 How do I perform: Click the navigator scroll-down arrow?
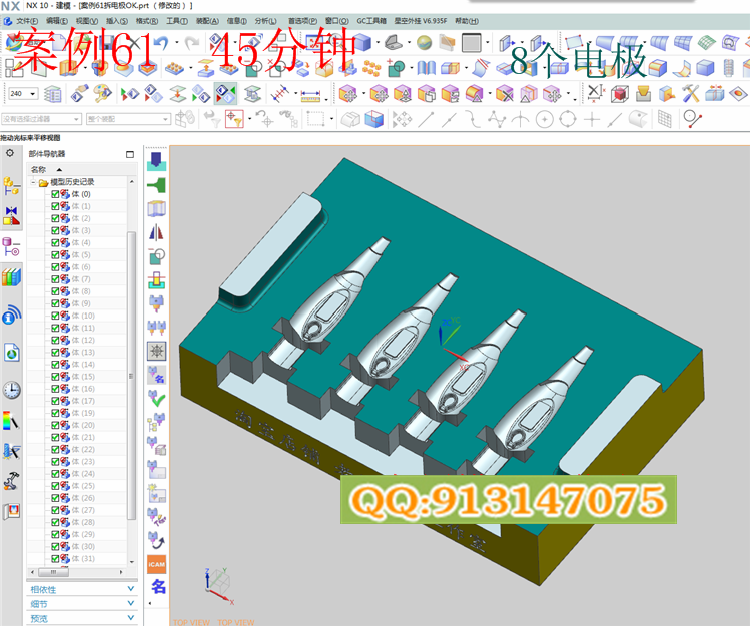click(132, 562)
